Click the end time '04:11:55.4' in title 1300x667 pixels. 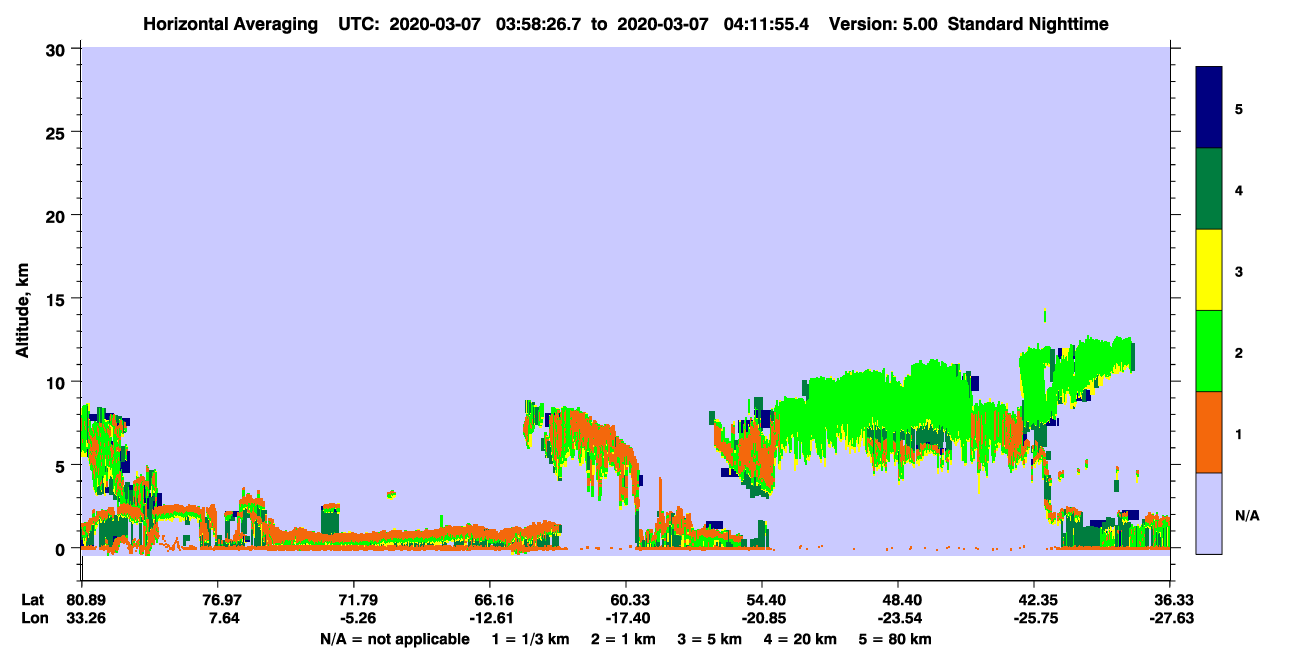pyautogui.click(x=766, y=24)
